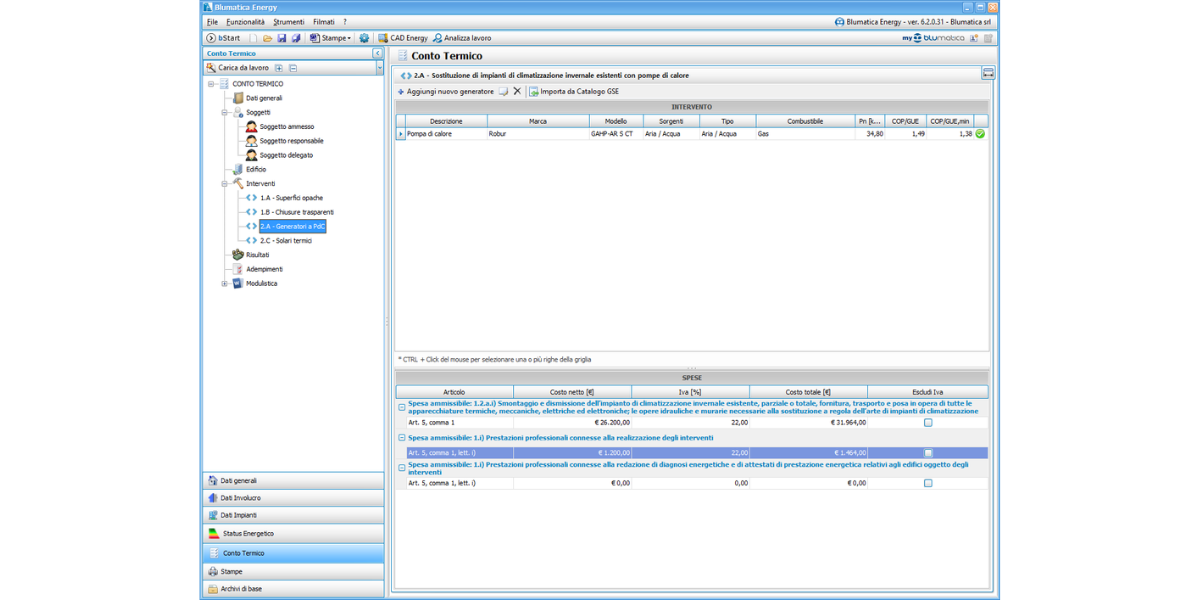Open 2.C - Solari termici intervention
The height and width of the screenshot is (600, 1200).
pos(286,241)
